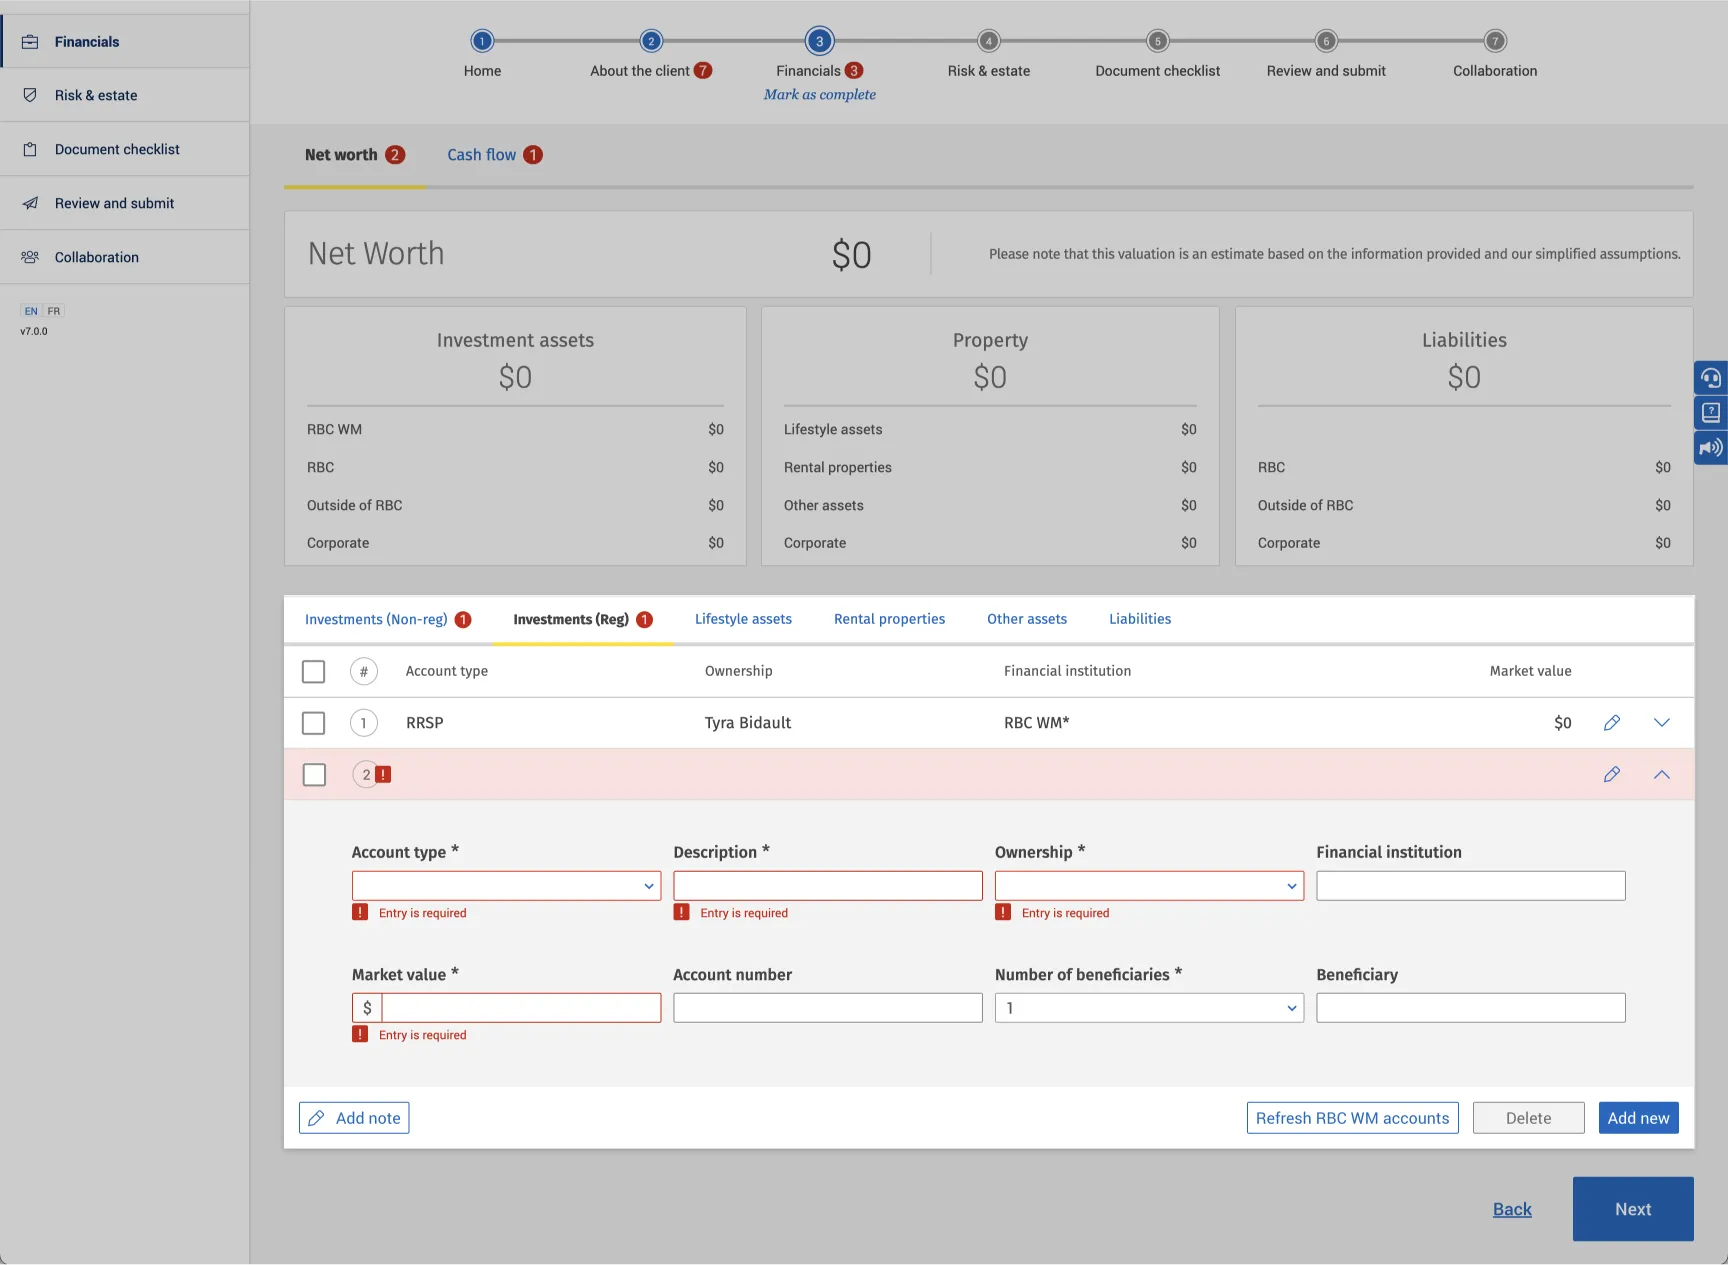
Task: Open the help question-mark icon
Action: pos(1710,412)
